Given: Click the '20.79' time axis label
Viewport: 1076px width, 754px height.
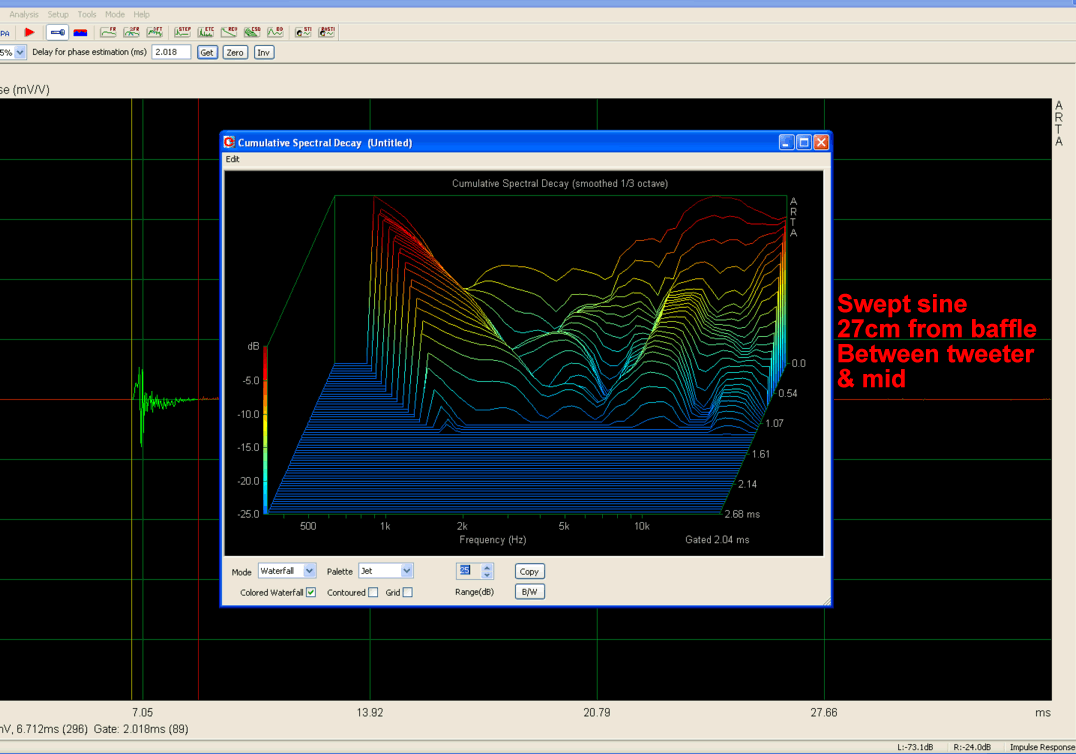Looking at the screenshot, I should 597,713.
